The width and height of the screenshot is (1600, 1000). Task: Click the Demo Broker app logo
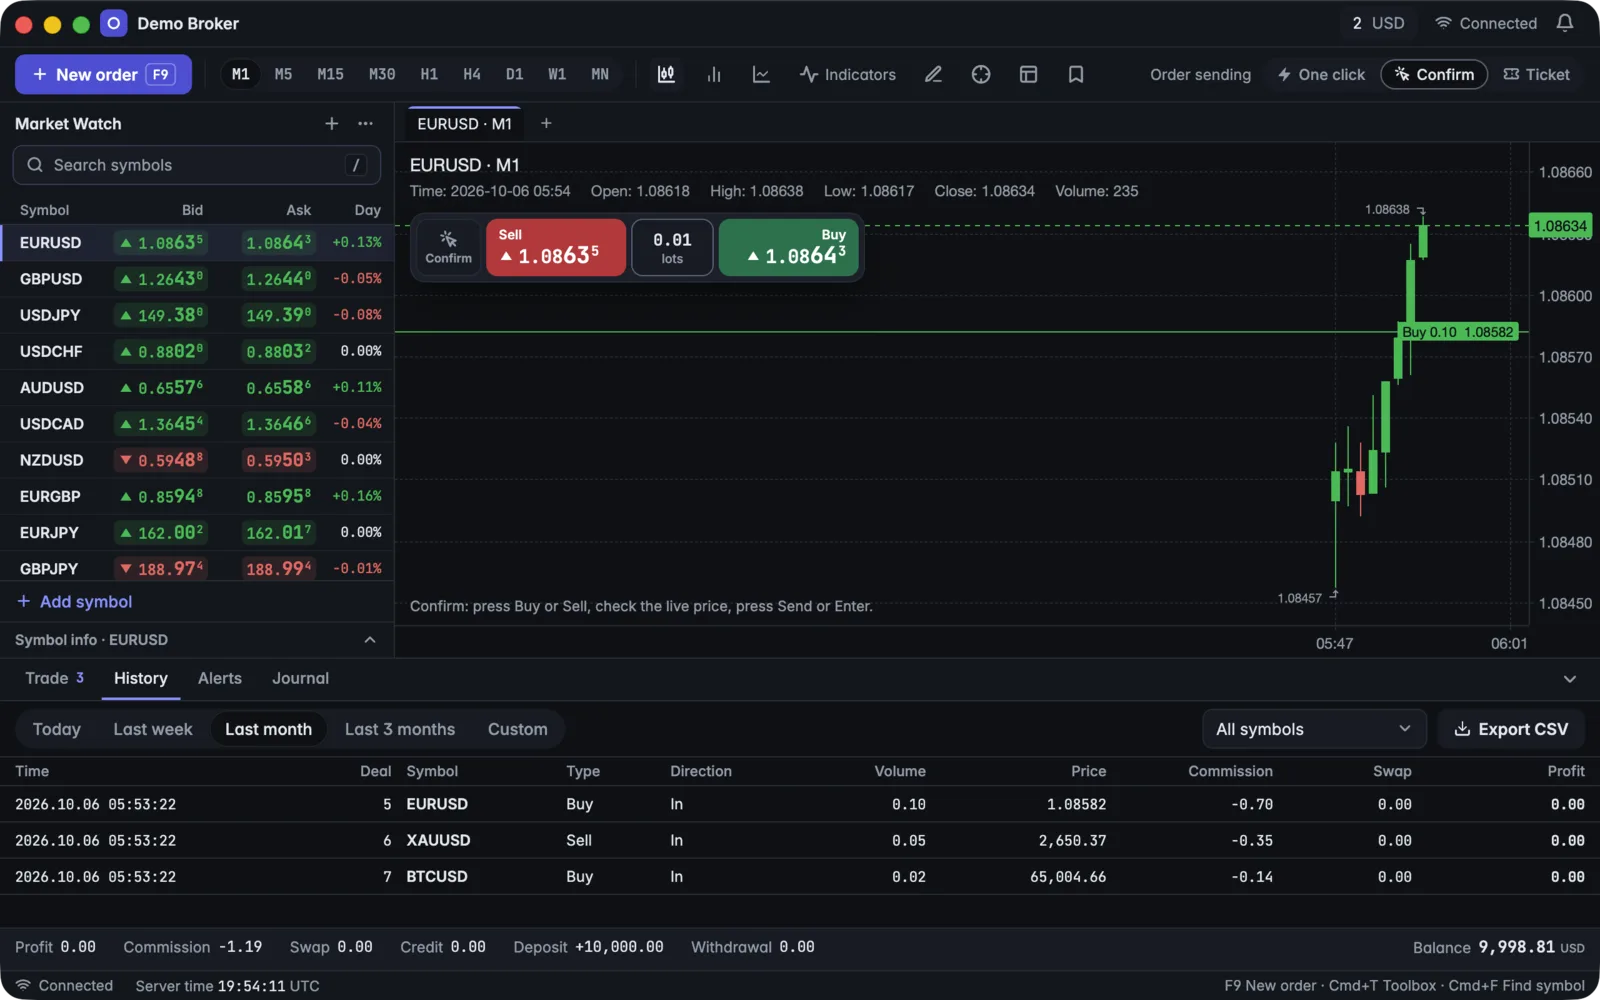tap(114, 23)
